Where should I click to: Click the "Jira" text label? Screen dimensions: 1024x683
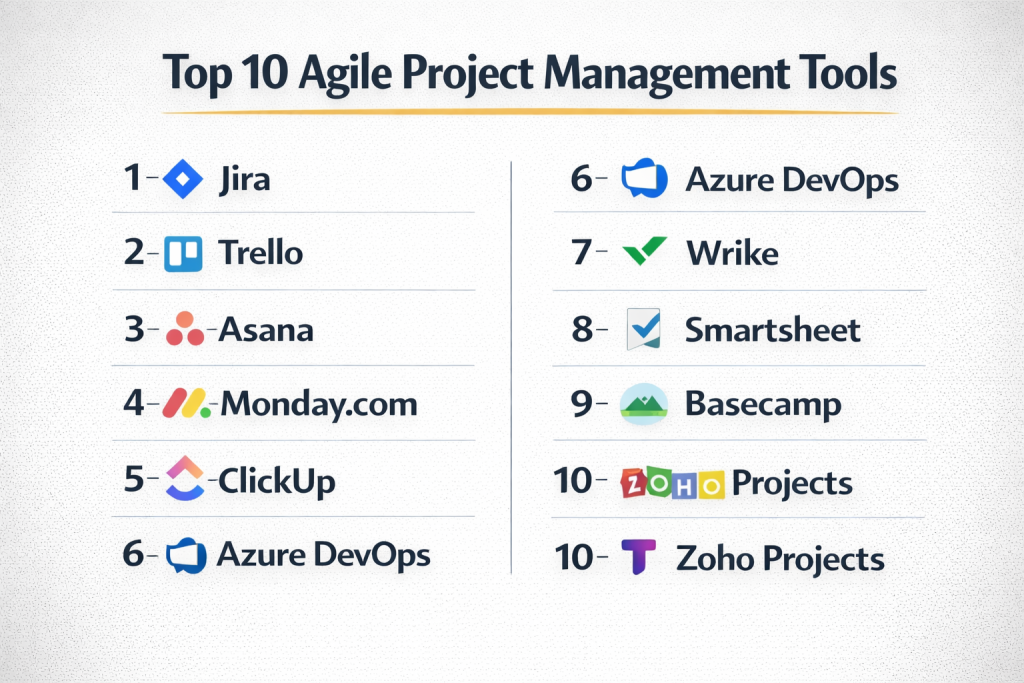tap(245, 181)
